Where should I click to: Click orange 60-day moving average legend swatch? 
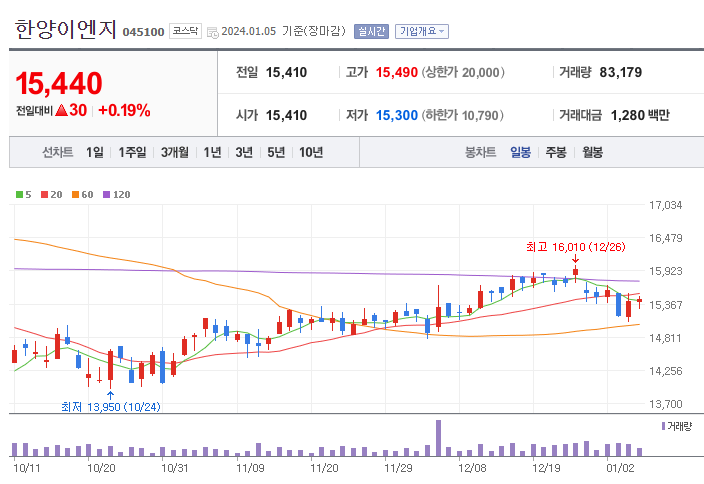tap(75, 194)
